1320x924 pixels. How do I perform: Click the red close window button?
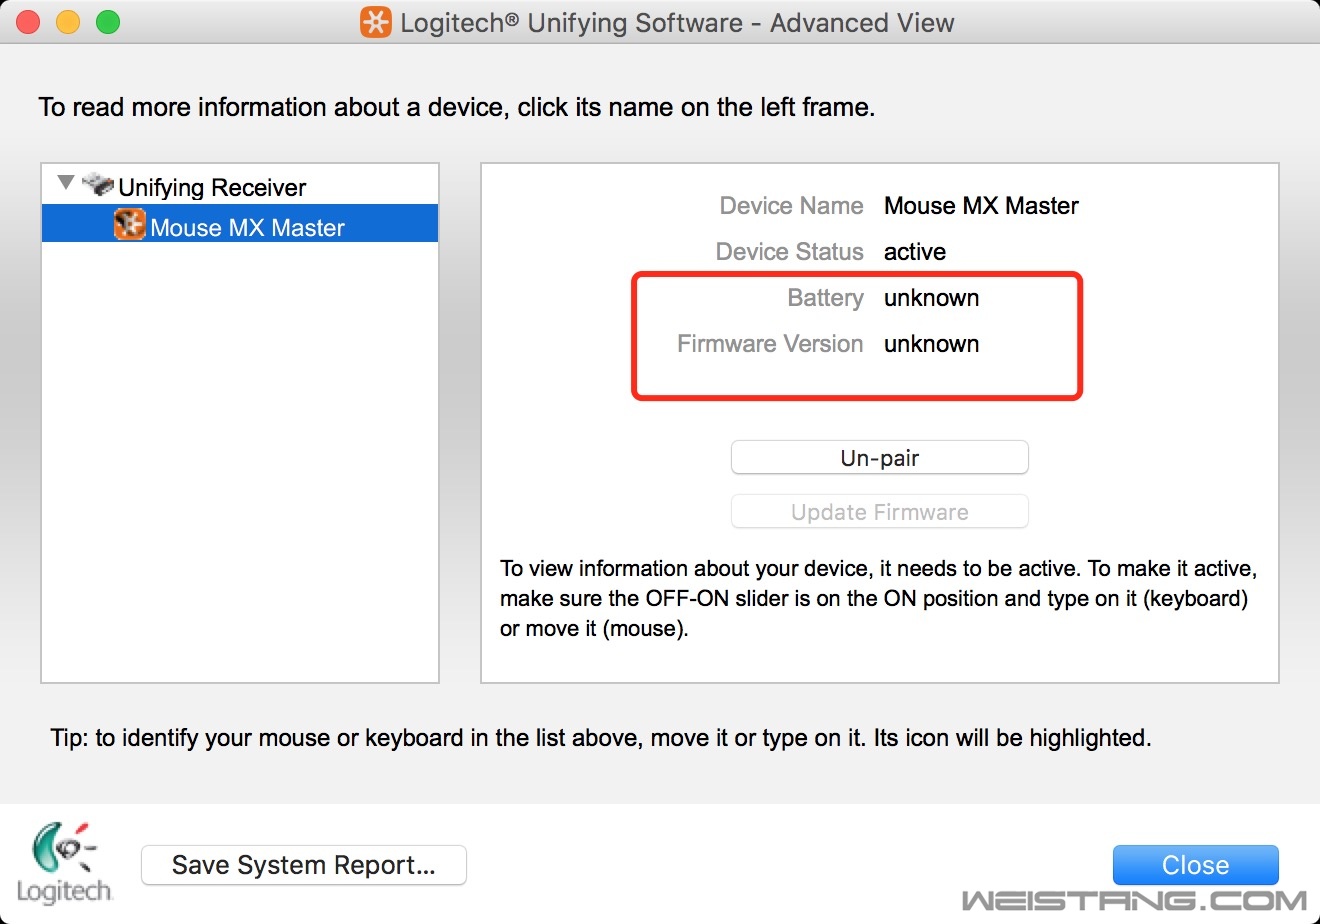click(x=28, y=22)
